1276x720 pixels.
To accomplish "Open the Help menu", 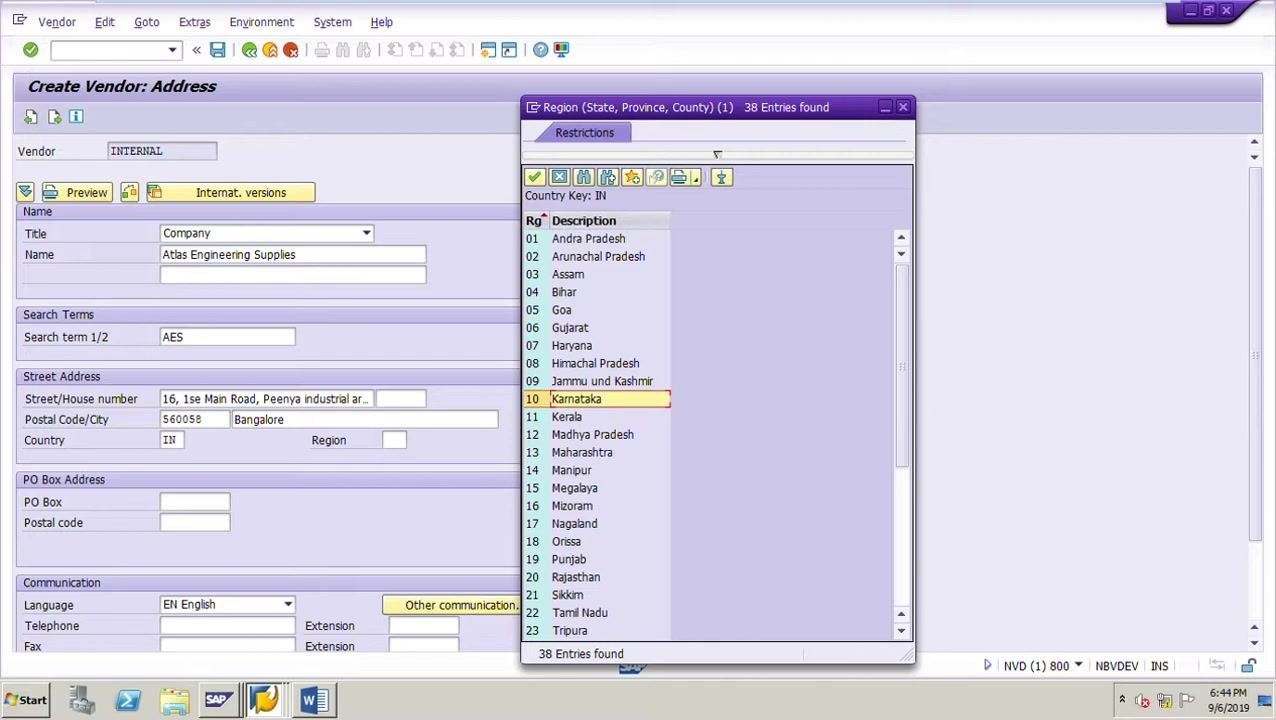I will tap(381, 22).
